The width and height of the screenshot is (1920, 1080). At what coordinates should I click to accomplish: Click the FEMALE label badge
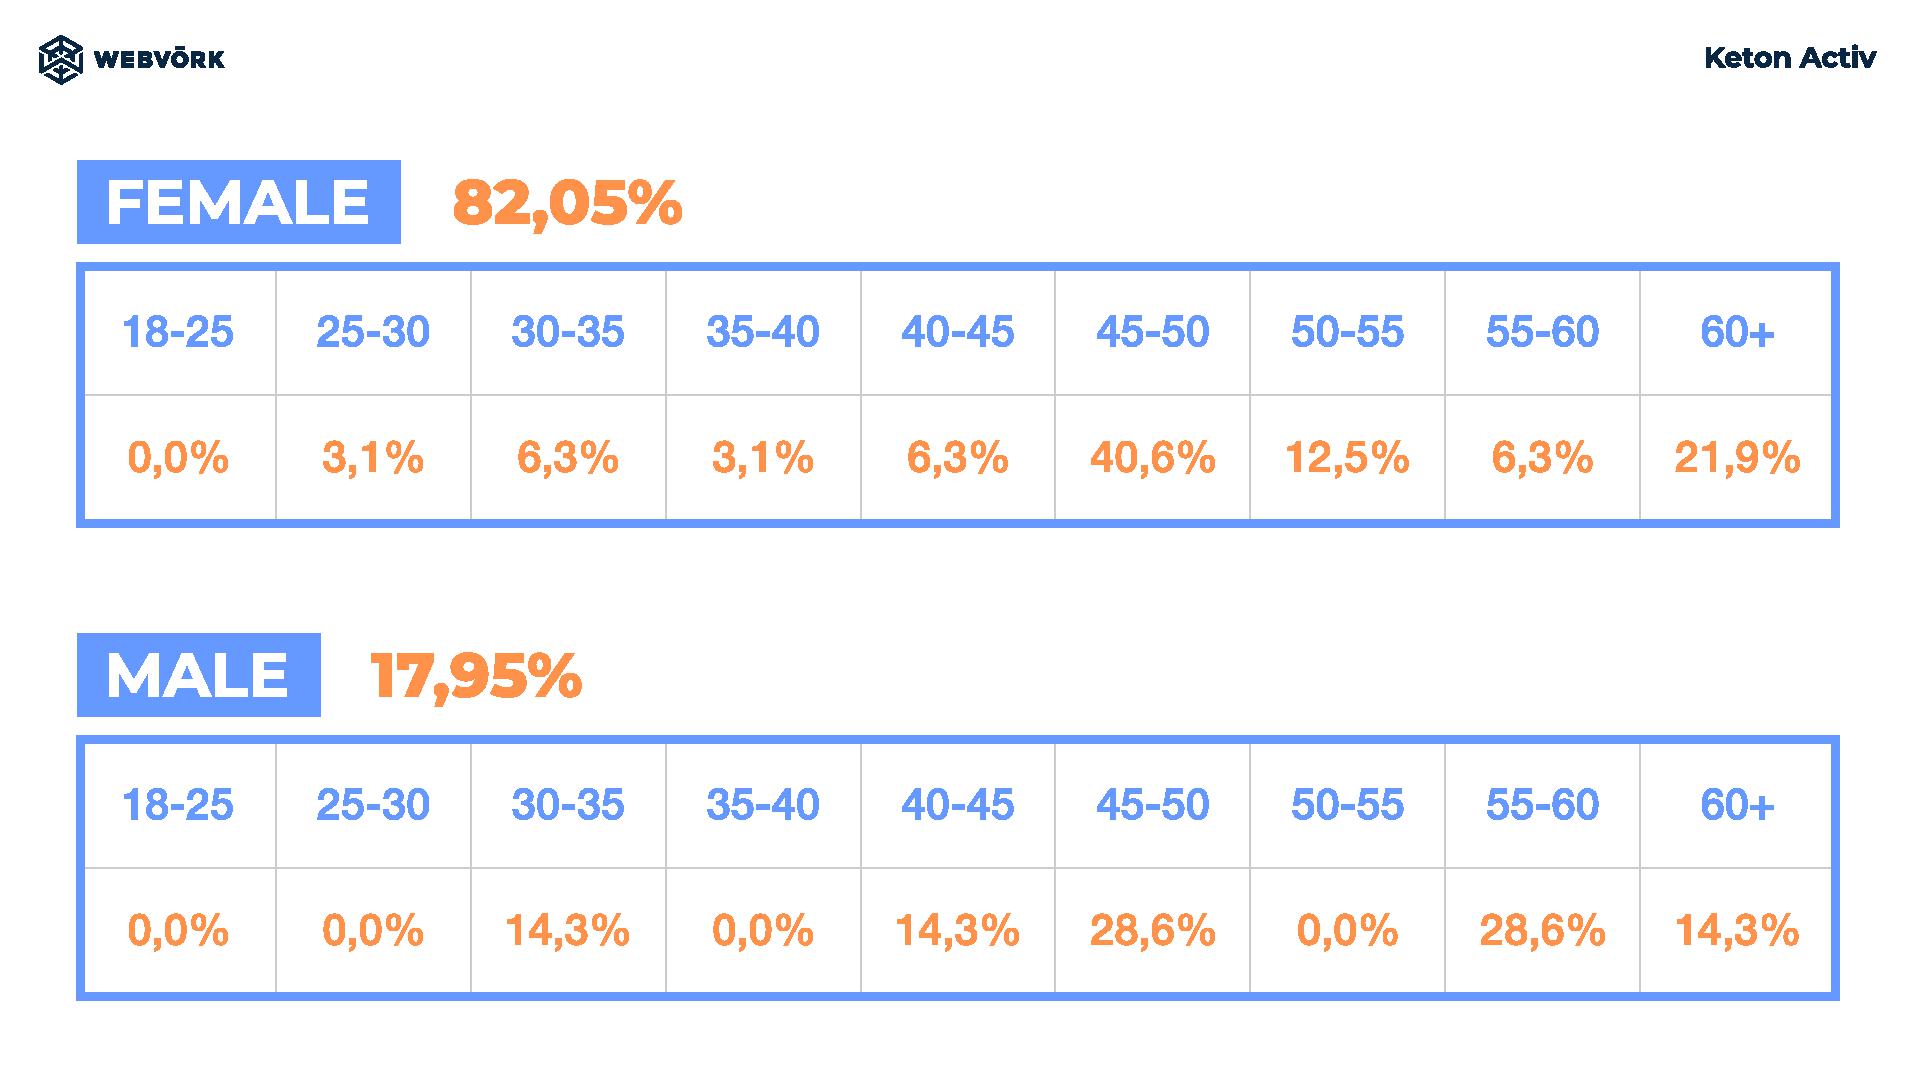click(239, 202)
